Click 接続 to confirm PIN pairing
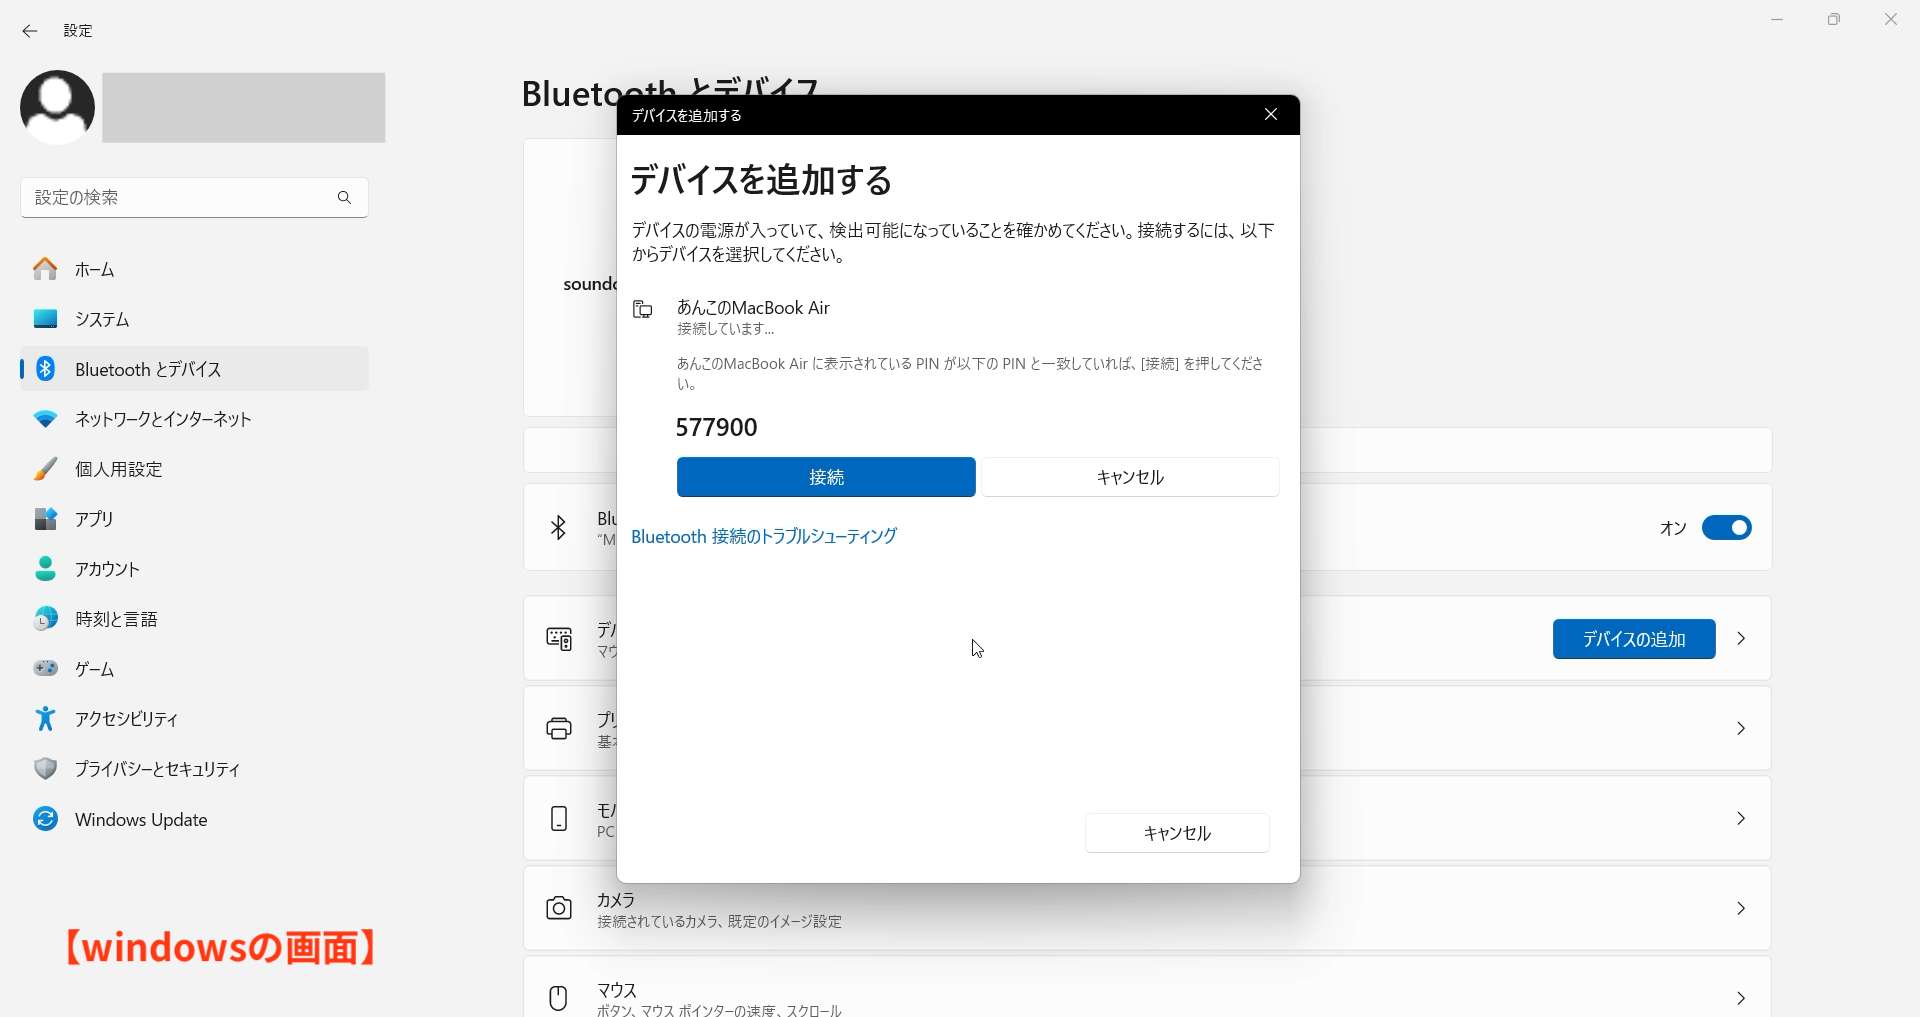The width and height of the screenshot is (1920, 1017). click(x=826, y=477)
